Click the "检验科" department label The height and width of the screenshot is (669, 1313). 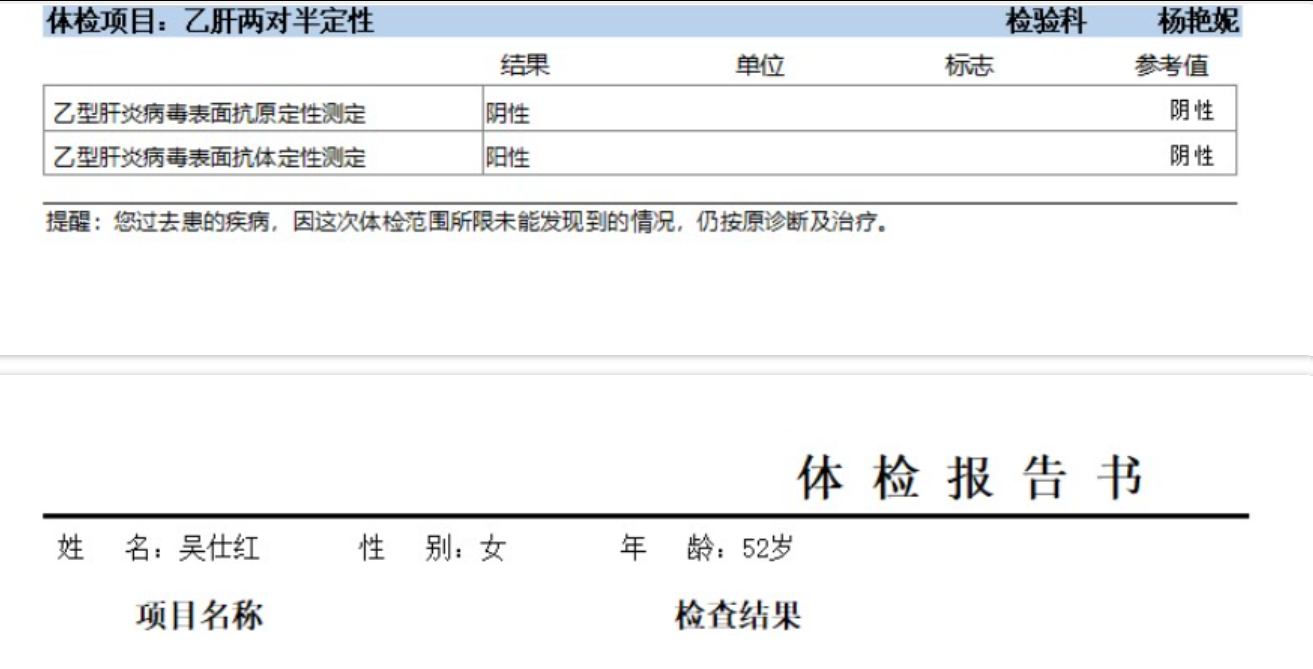(1045, 21)
